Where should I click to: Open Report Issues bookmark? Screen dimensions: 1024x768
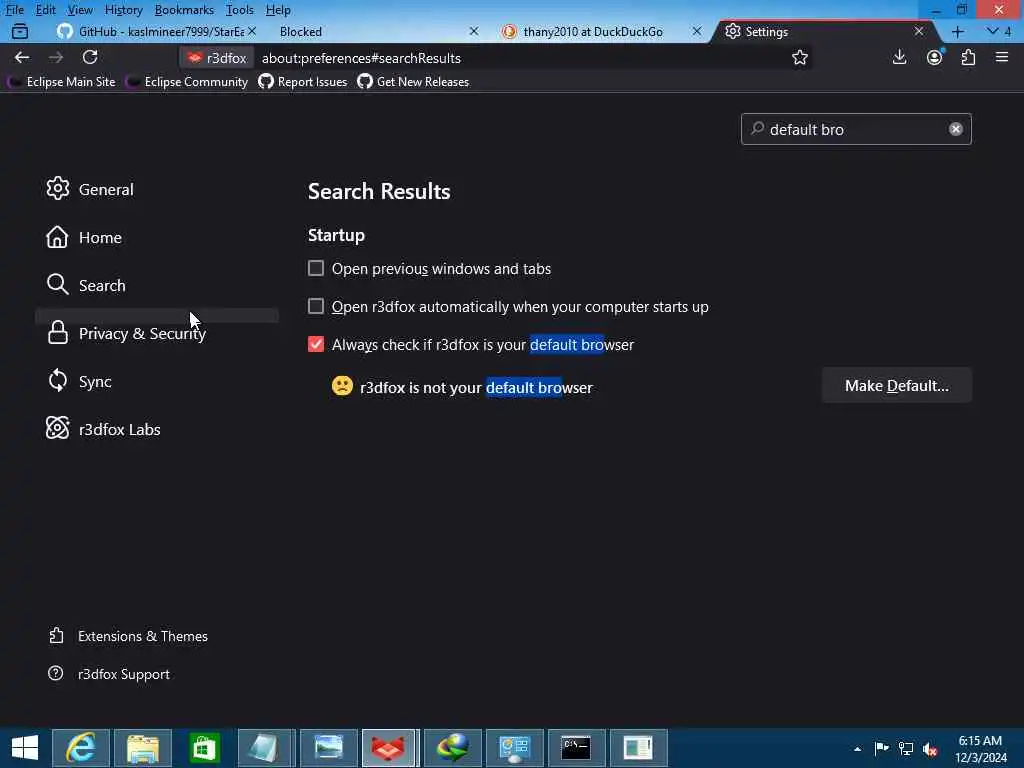[303, 82]
